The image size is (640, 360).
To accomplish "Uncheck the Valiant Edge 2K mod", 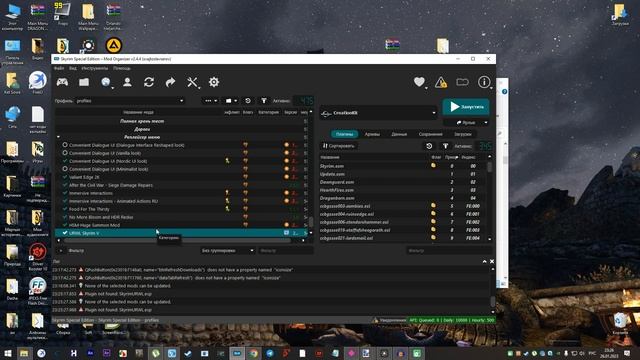I will pyautogui.click(x=65, y=177).
